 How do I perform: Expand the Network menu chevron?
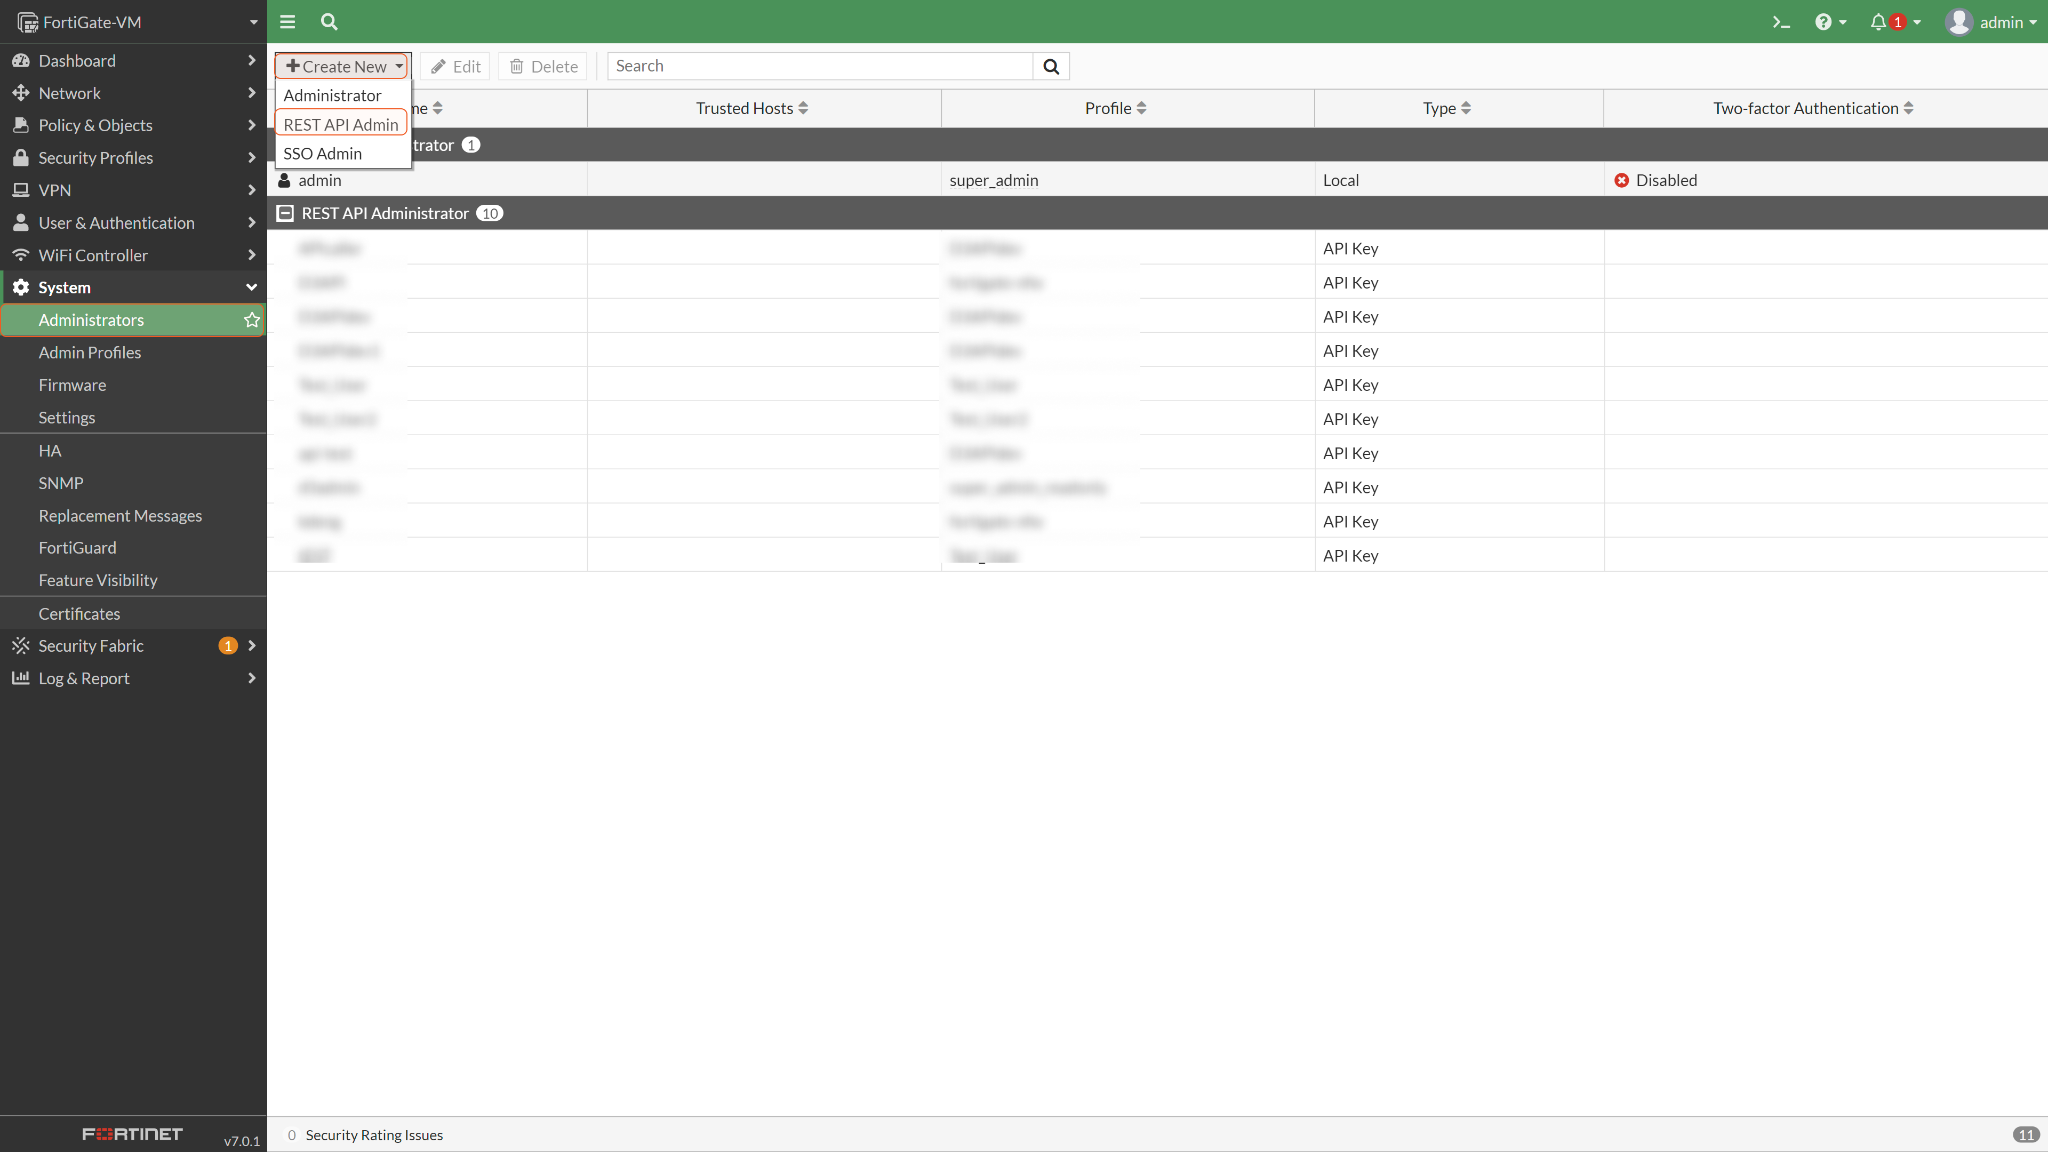[x=251, y=93]
